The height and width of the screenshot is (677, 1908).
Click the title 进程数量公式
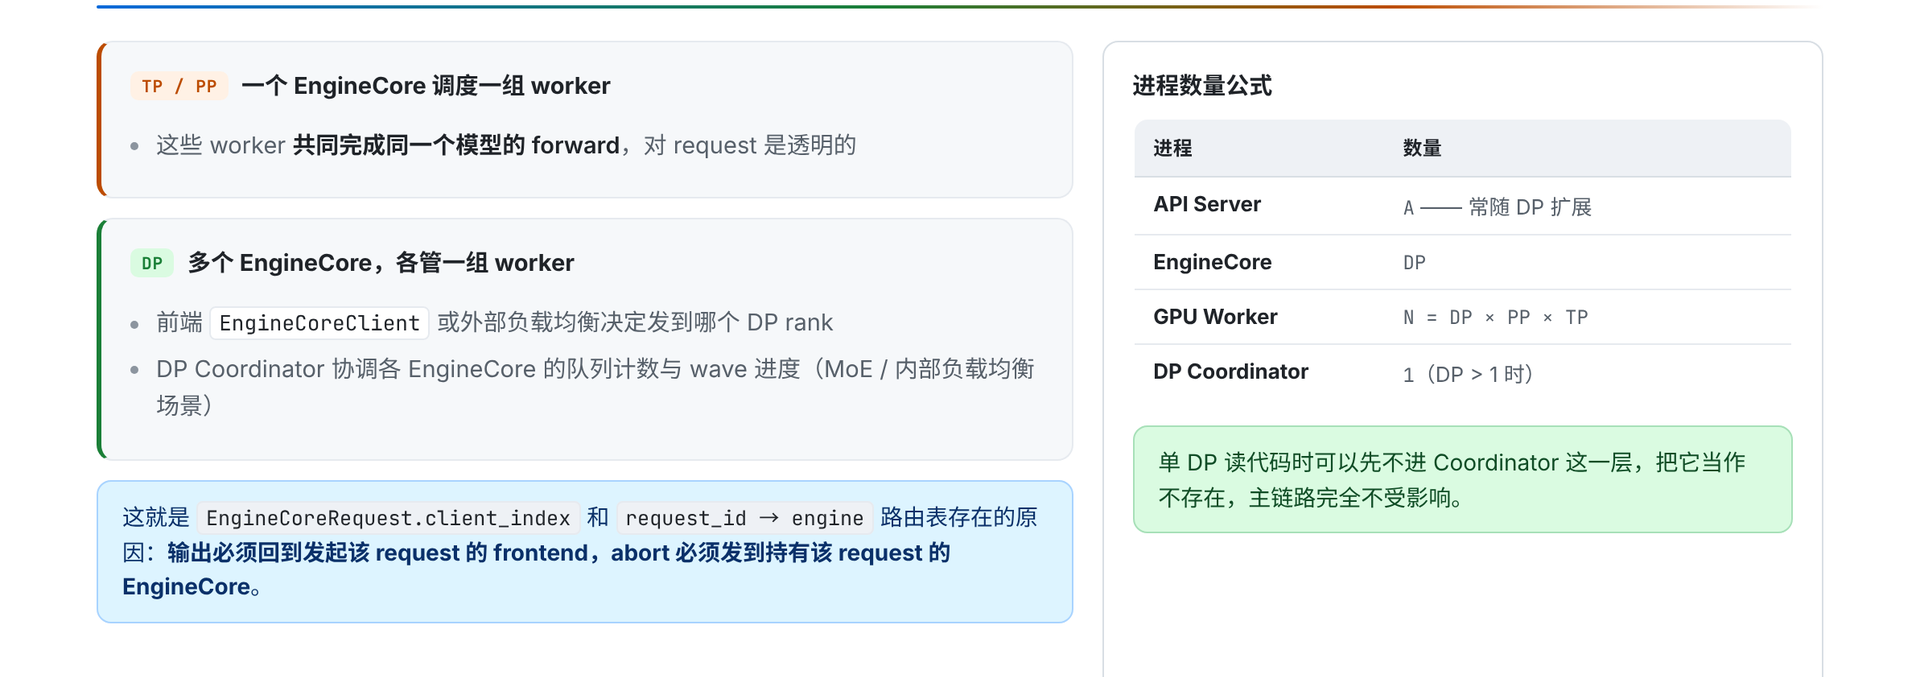tap(1202, 86)
